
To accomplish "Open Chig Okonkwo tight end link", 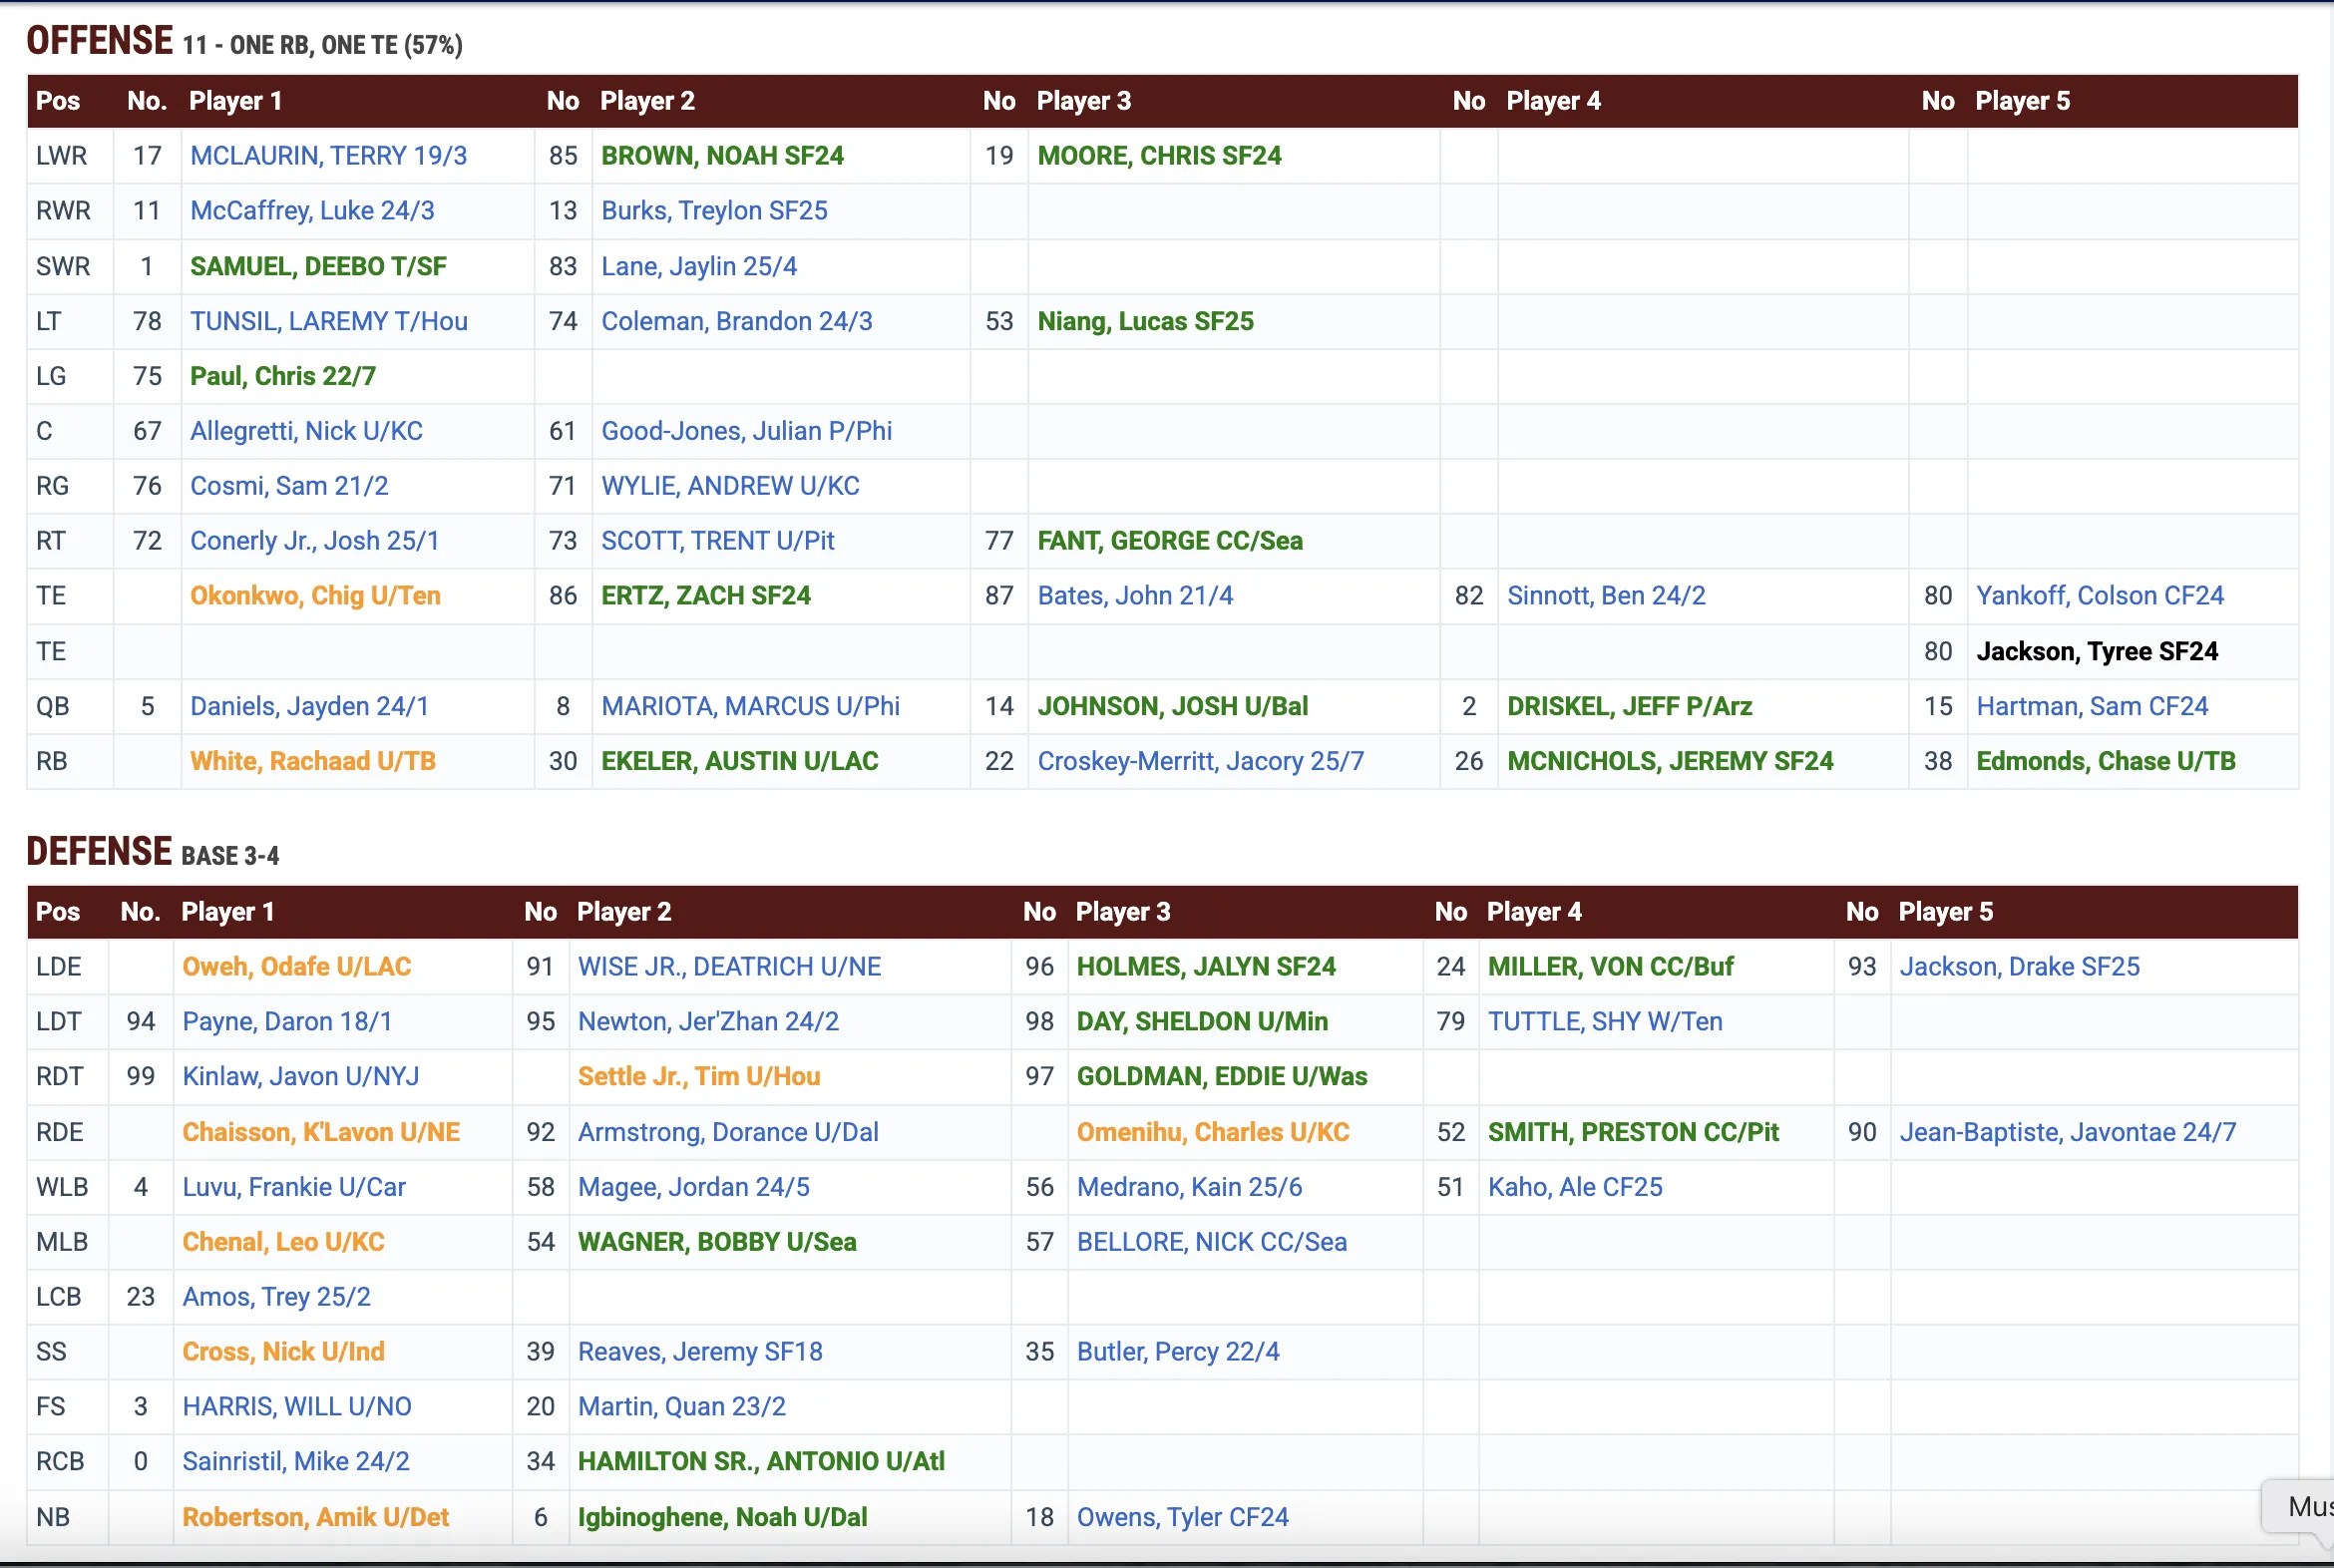I will pos(315,596).
